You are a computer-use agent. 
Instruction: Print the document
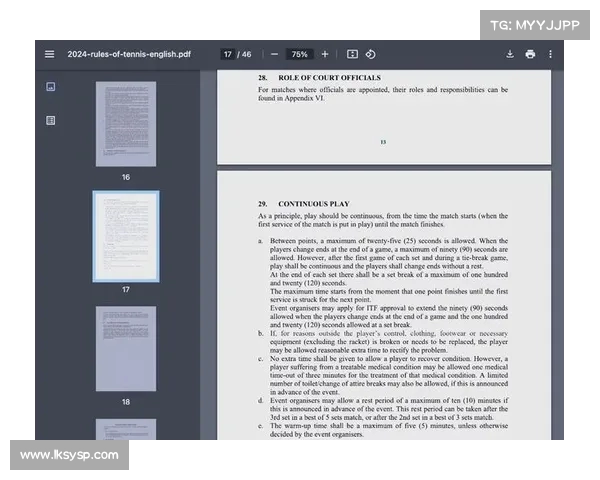click(x=530, y=54)
